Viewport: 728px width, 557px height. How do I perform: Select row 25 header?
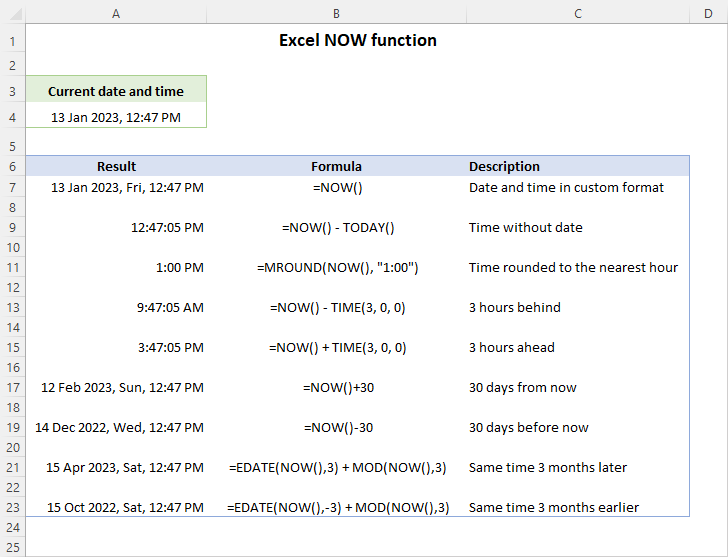pyautogui.click(x=13, y=548)
